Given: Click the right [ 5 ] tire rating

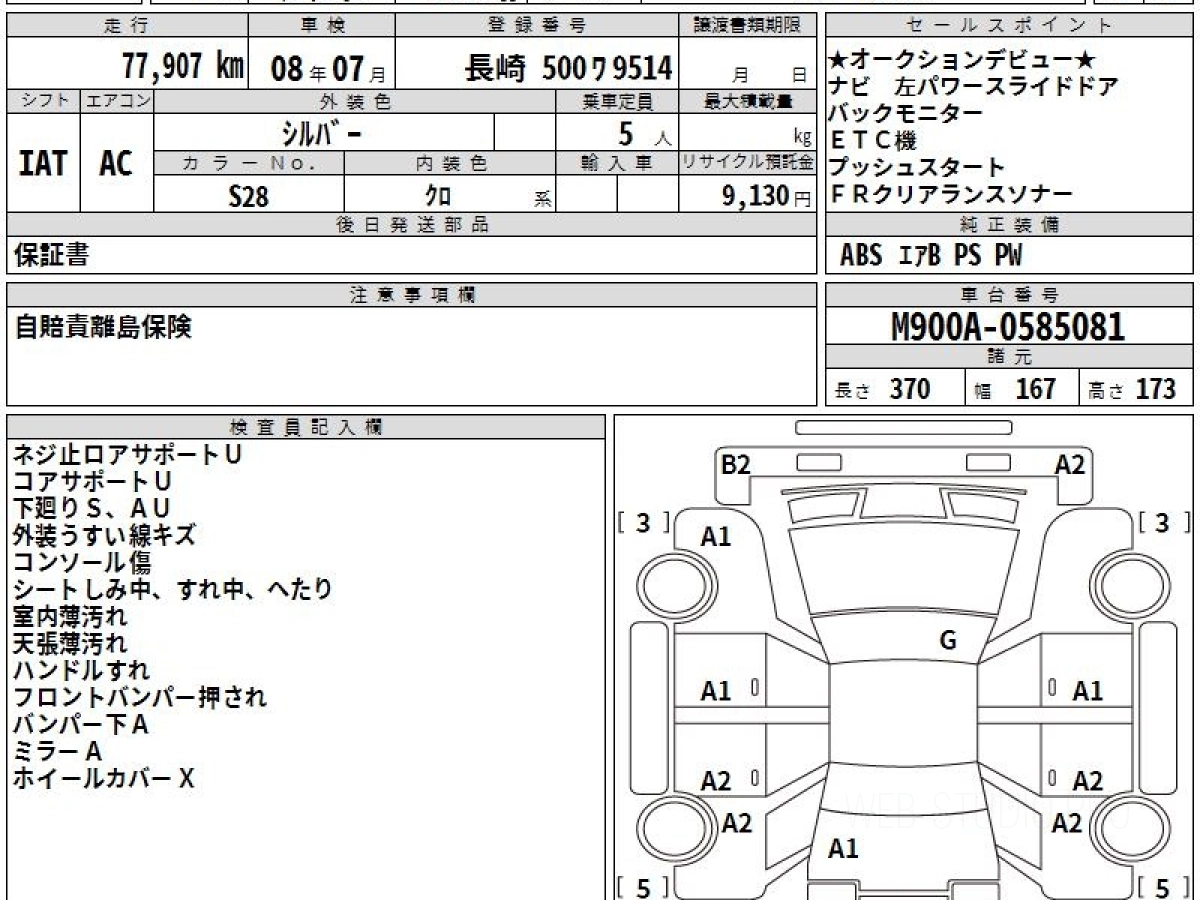Looking at the screenshot, I should pos(1162,886).
